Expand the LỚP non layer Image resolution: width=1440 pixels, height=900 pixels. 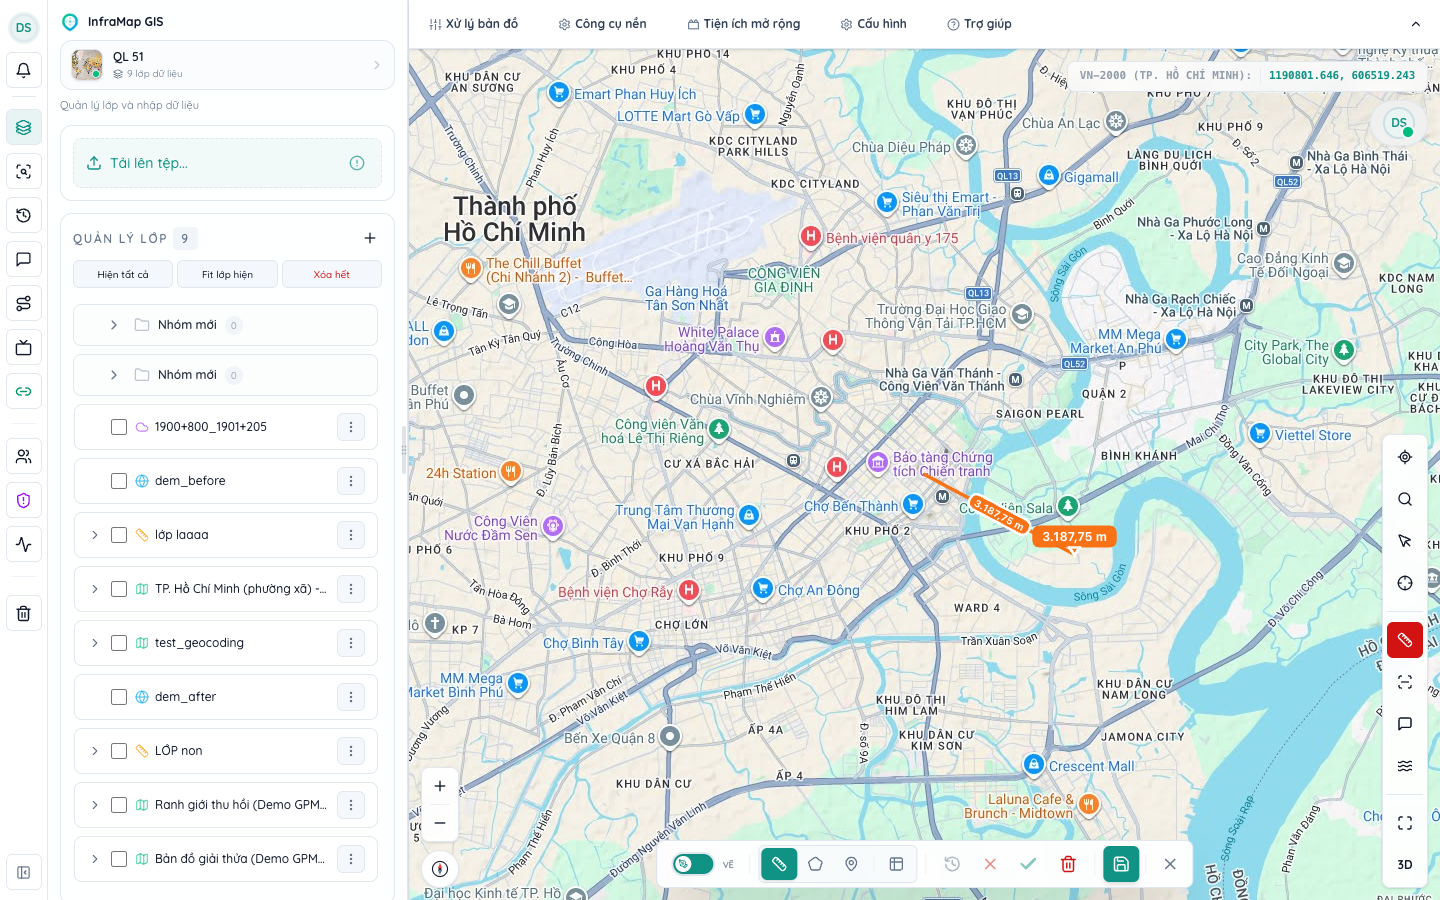pyautogui.click(x=95, y=751)
